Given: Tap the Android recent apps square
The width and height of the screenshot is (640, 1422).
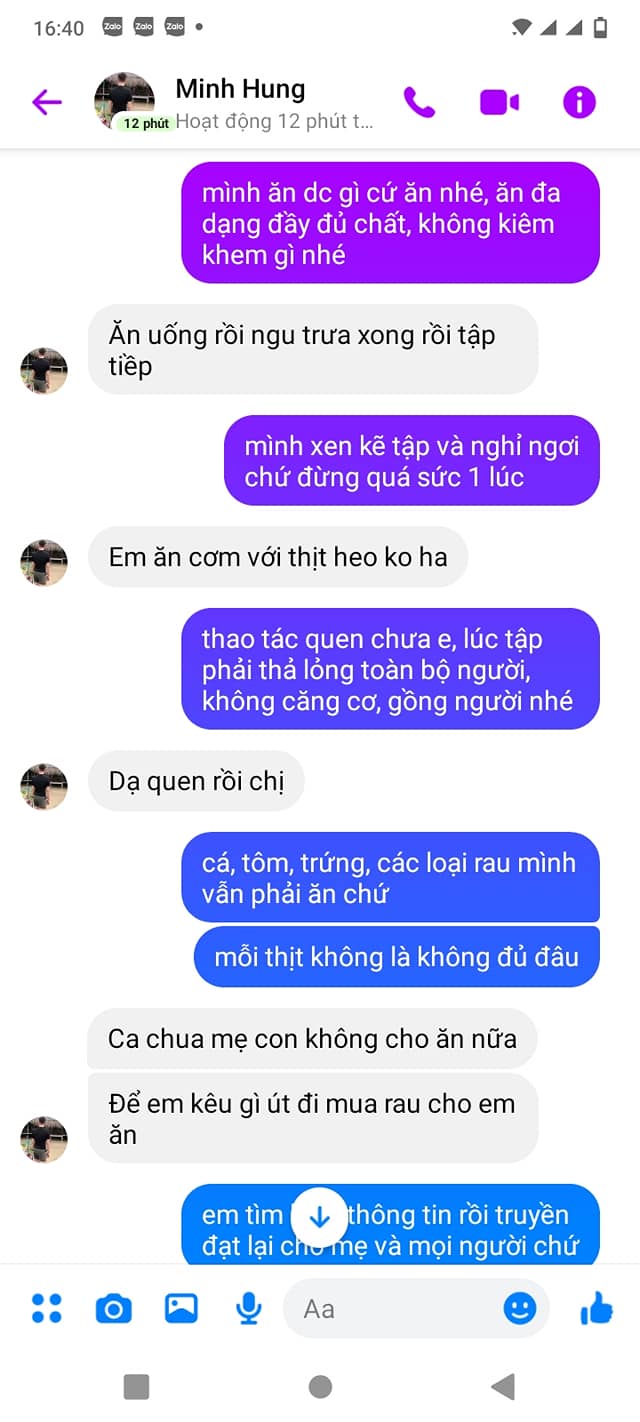Looking at the screenshot, I should point(136,1386).
